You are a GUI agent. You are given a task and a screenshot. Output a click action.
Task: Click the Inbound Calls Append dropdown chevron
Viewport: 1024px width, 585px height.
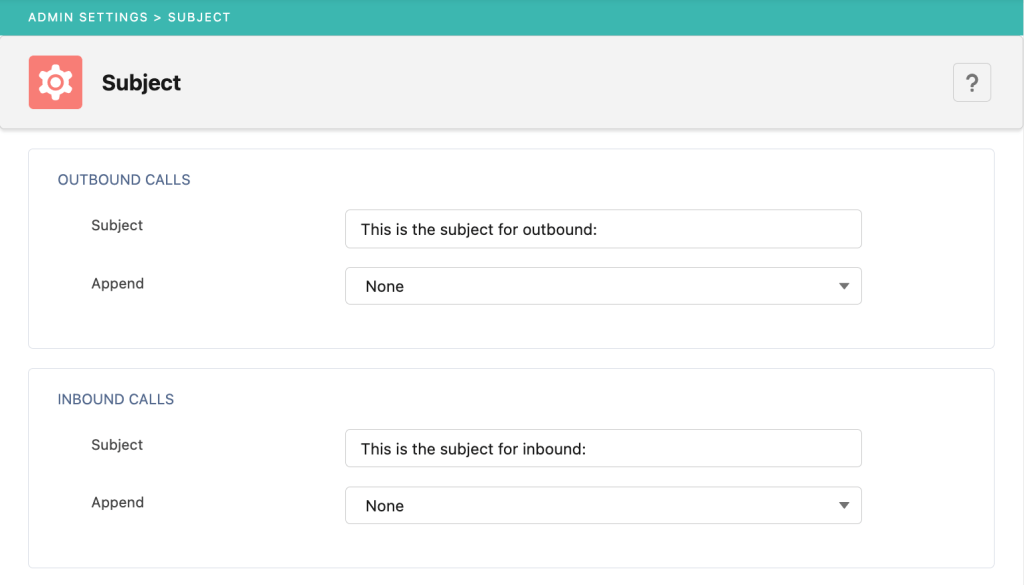point(846,505)
